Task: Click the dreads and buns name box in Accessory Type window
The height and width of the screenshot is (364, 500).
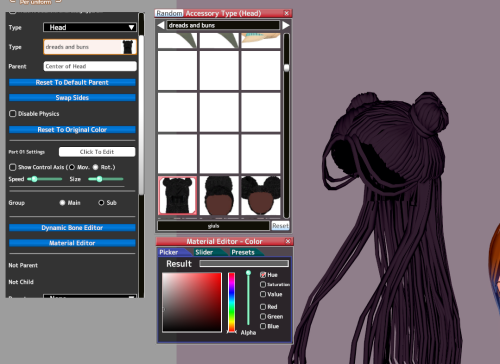Action: [x=223, y=25]
